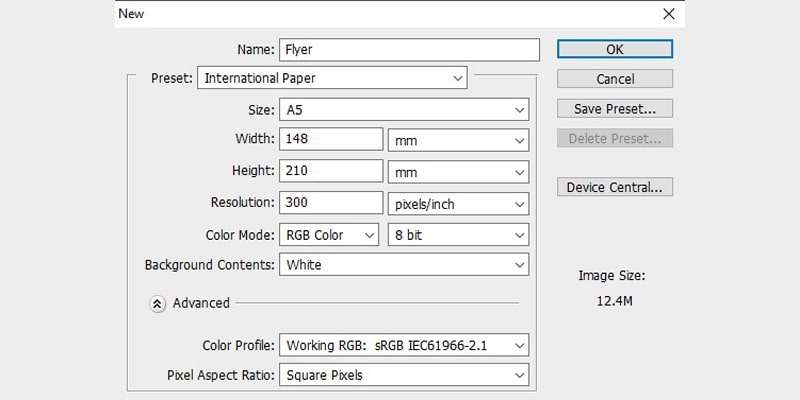
Task: Cancel the New document dialog
Action: pos(615,79)
